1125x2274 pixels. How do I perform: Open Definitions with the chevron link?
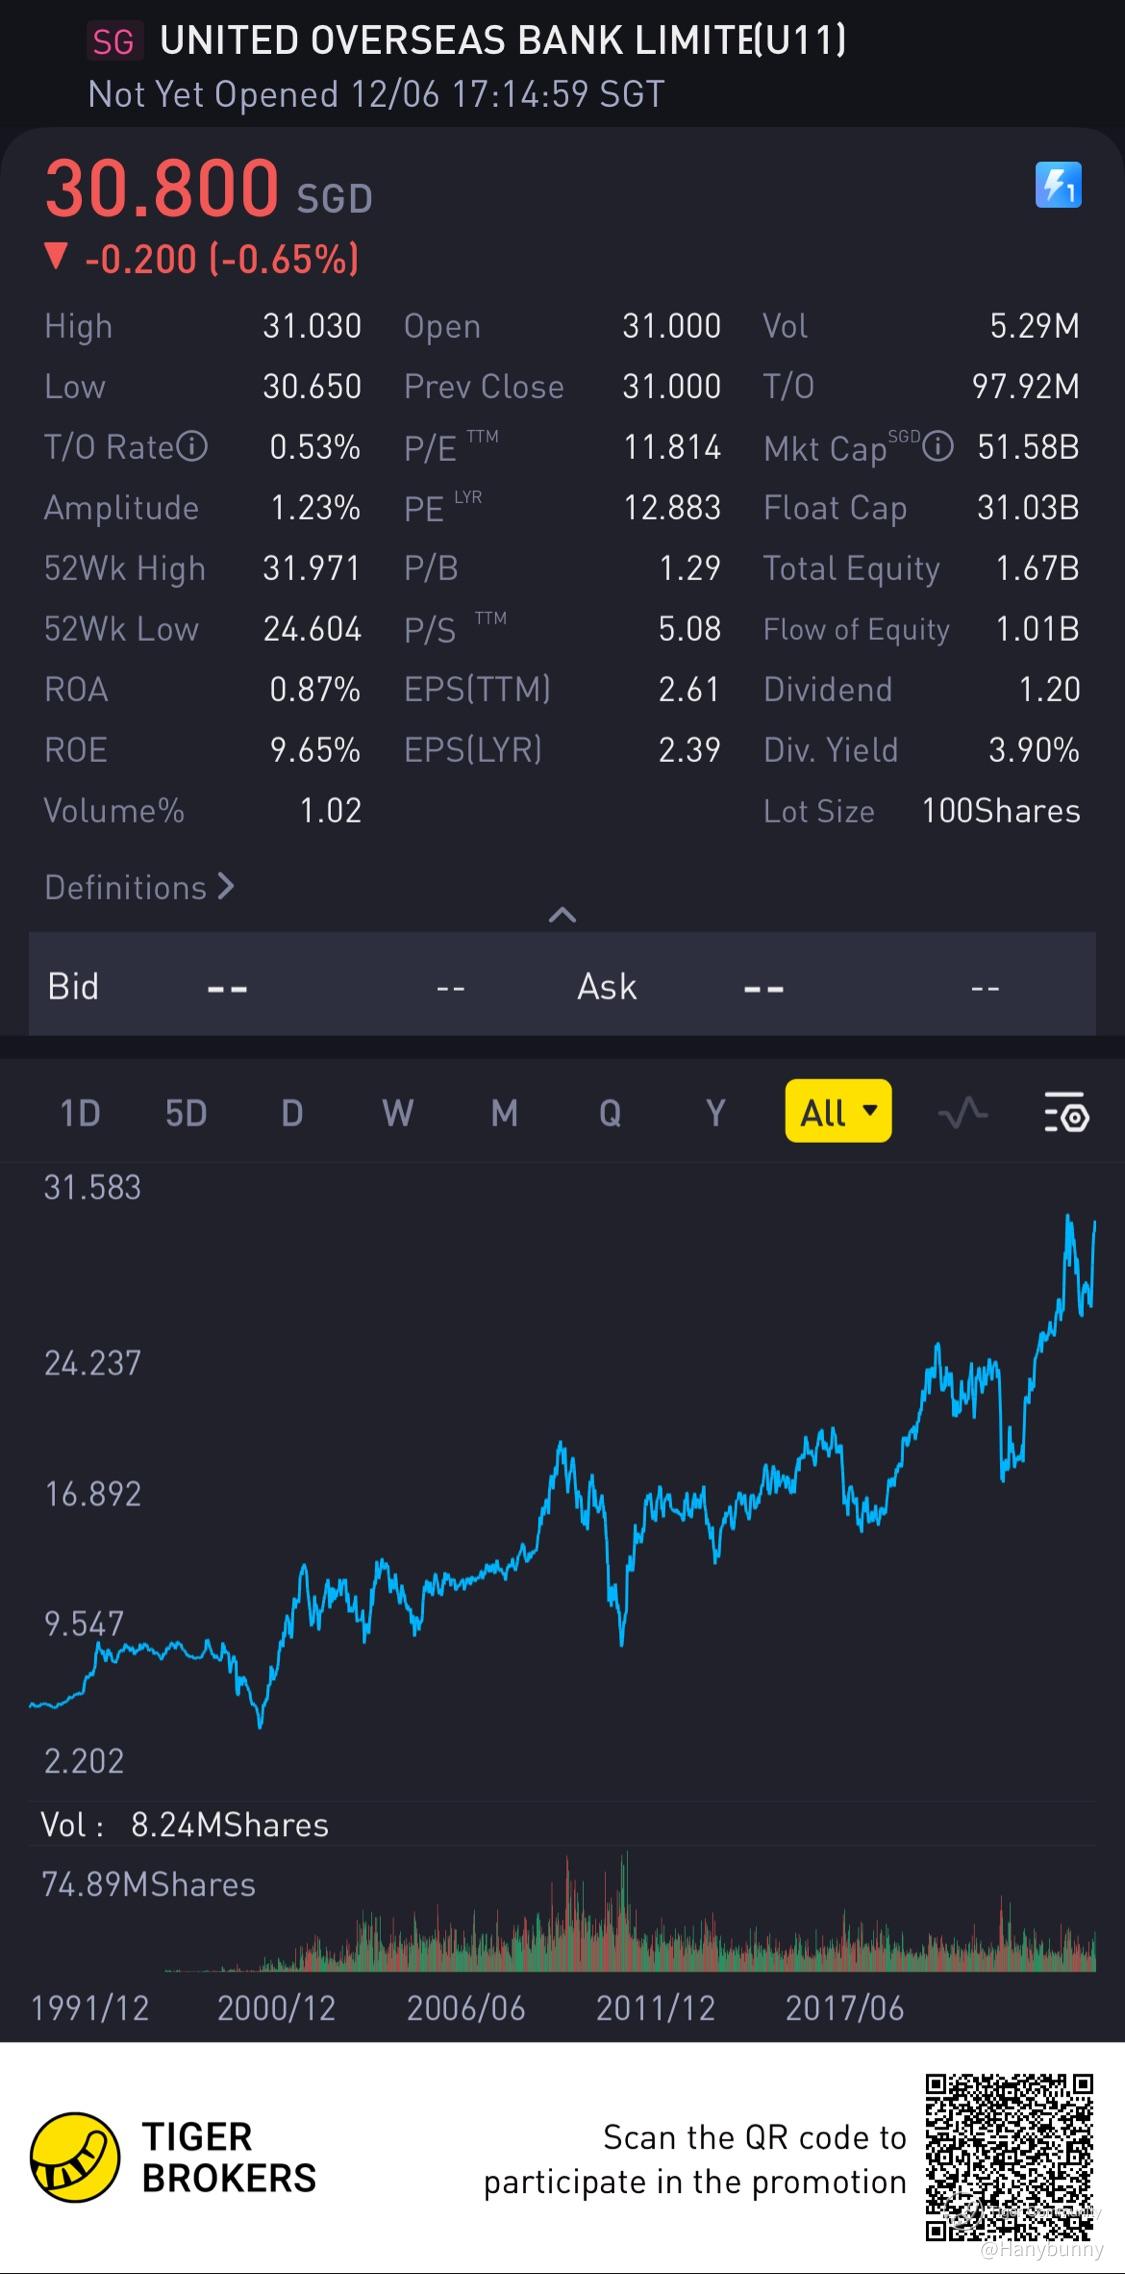coord(139,887)
